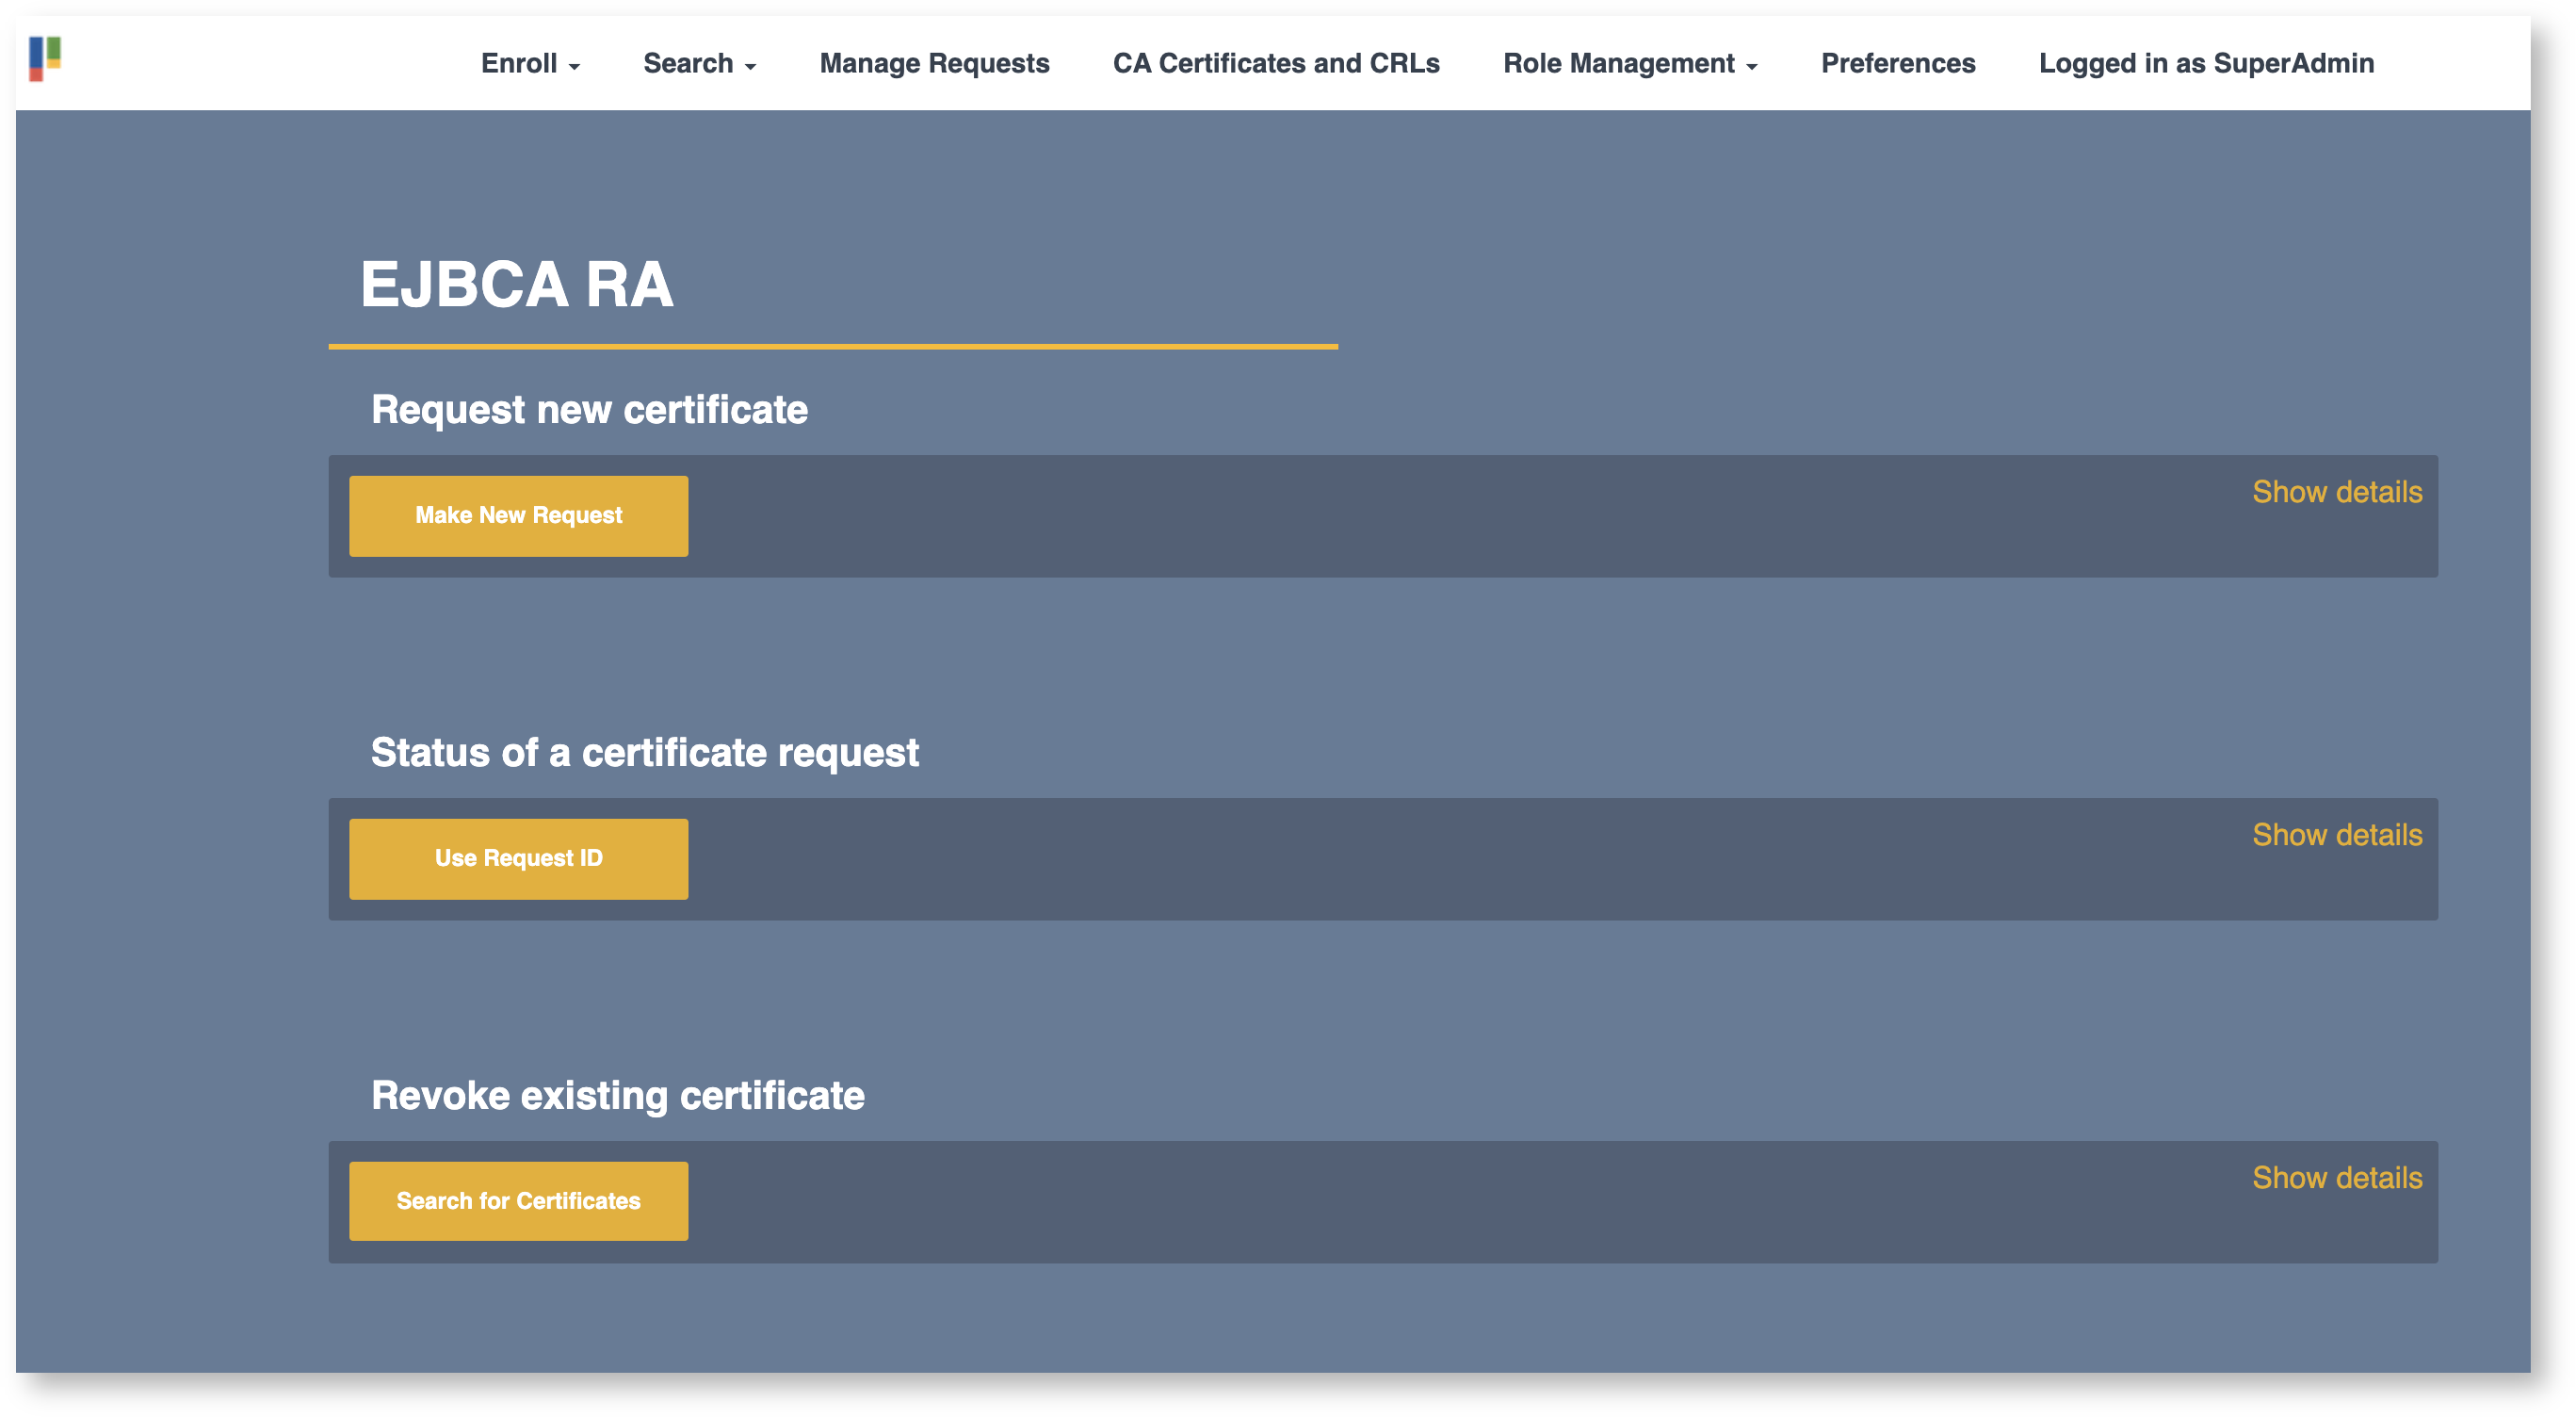Image resolution: width=2576 pixels, height=1418 pixels.
Task: Open CA Certificates and CRLs page
Action: 1275,63
